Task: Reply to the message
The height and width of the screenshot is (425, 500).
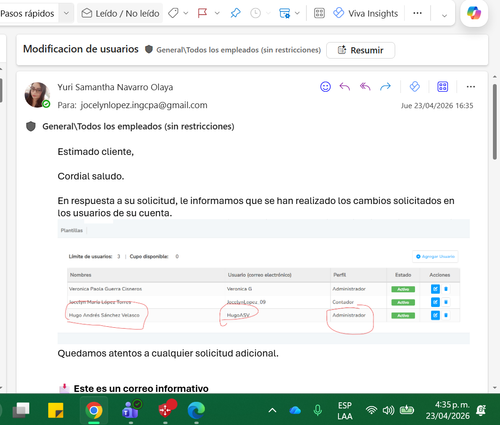Action: pos(345,87)
